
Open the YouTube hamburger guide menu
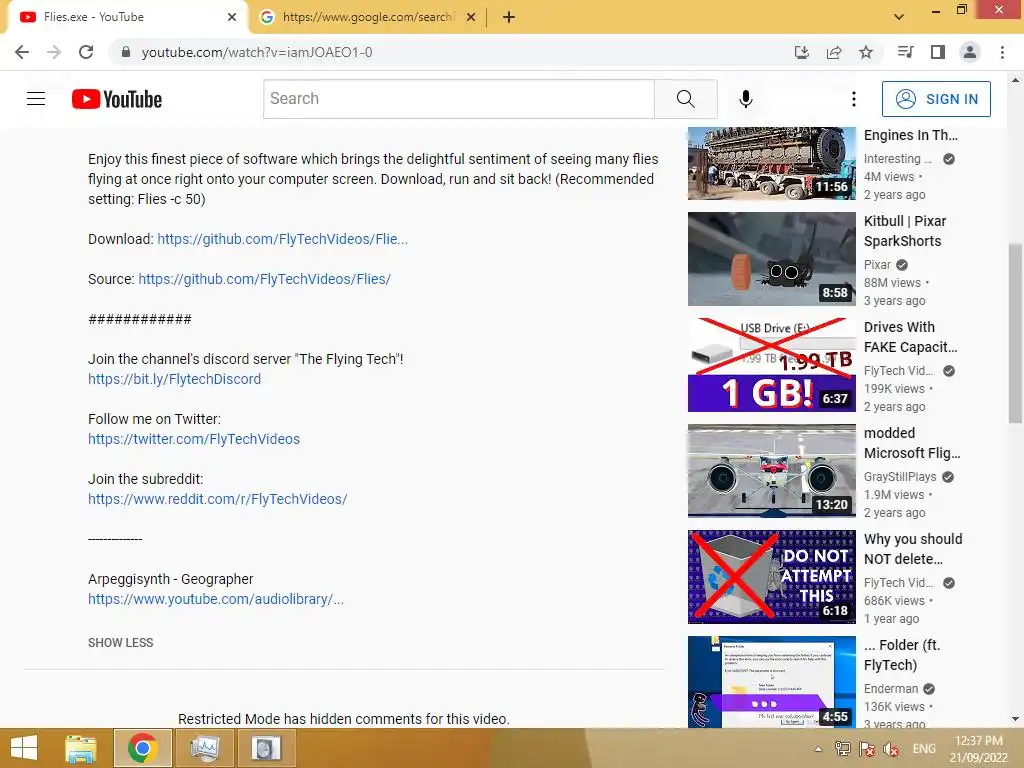[36, 99]
